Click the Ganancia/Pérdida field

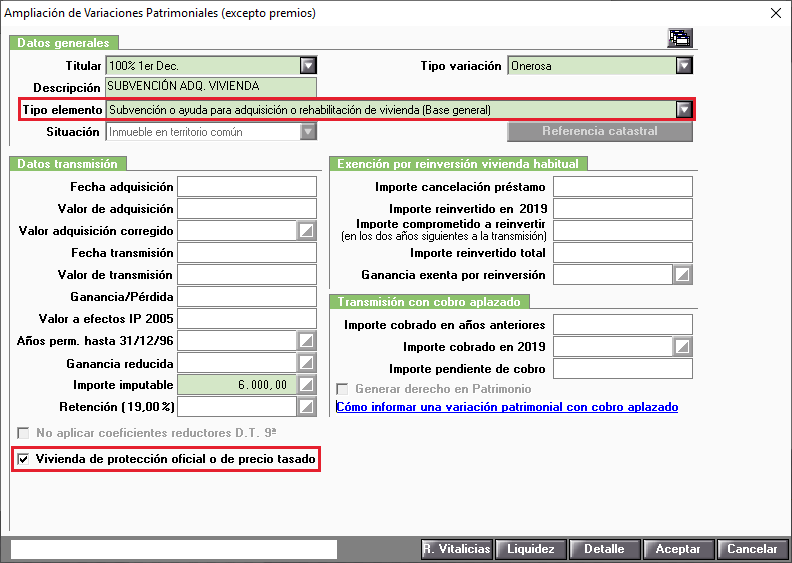247,296
